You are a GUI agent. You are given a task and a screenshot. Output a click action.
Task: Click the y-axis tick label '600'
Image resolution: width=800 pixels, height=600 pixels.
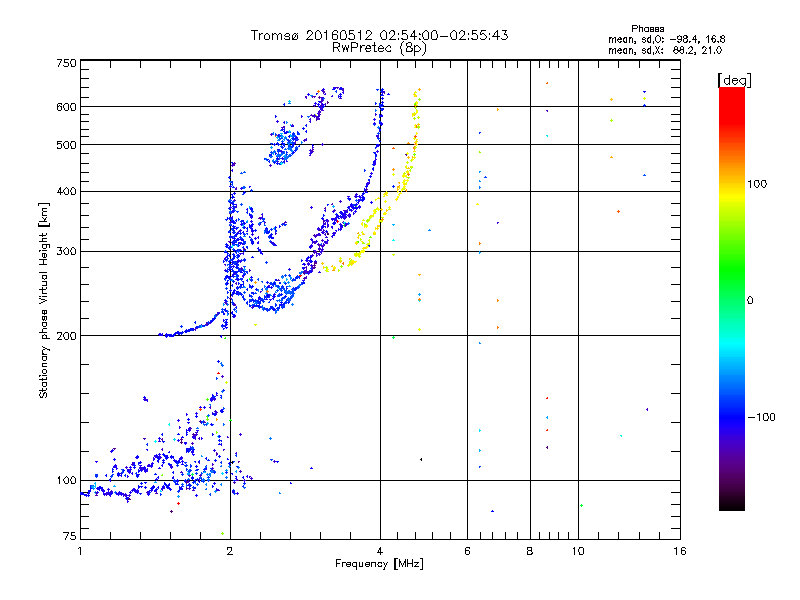66,107
